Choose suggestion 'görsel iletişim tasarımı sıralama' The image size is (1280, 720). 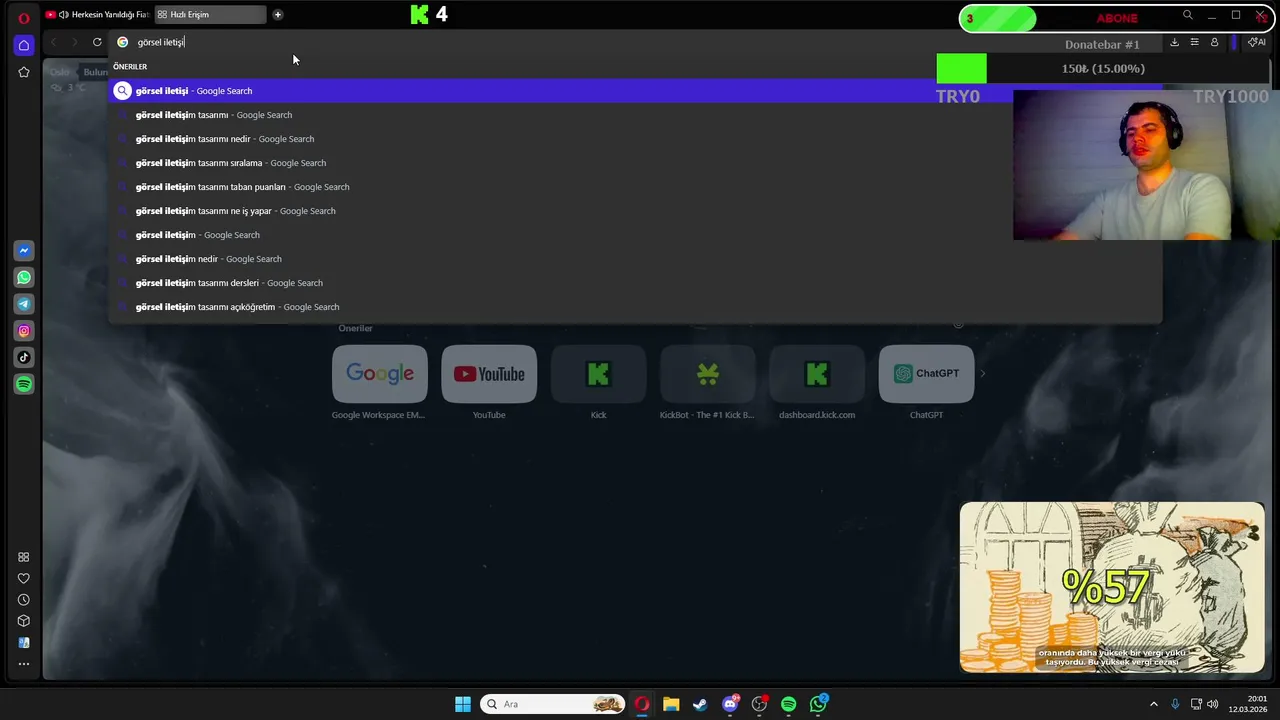point(635,163)
